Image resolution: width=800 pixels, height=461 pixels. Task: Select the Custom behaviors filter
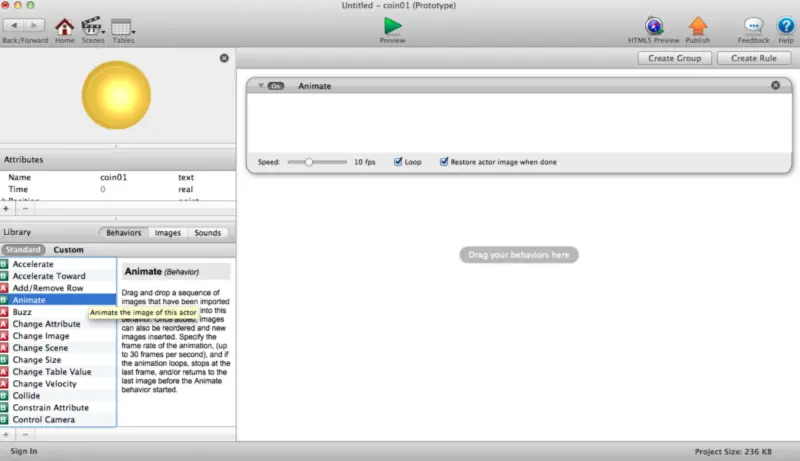68,249
